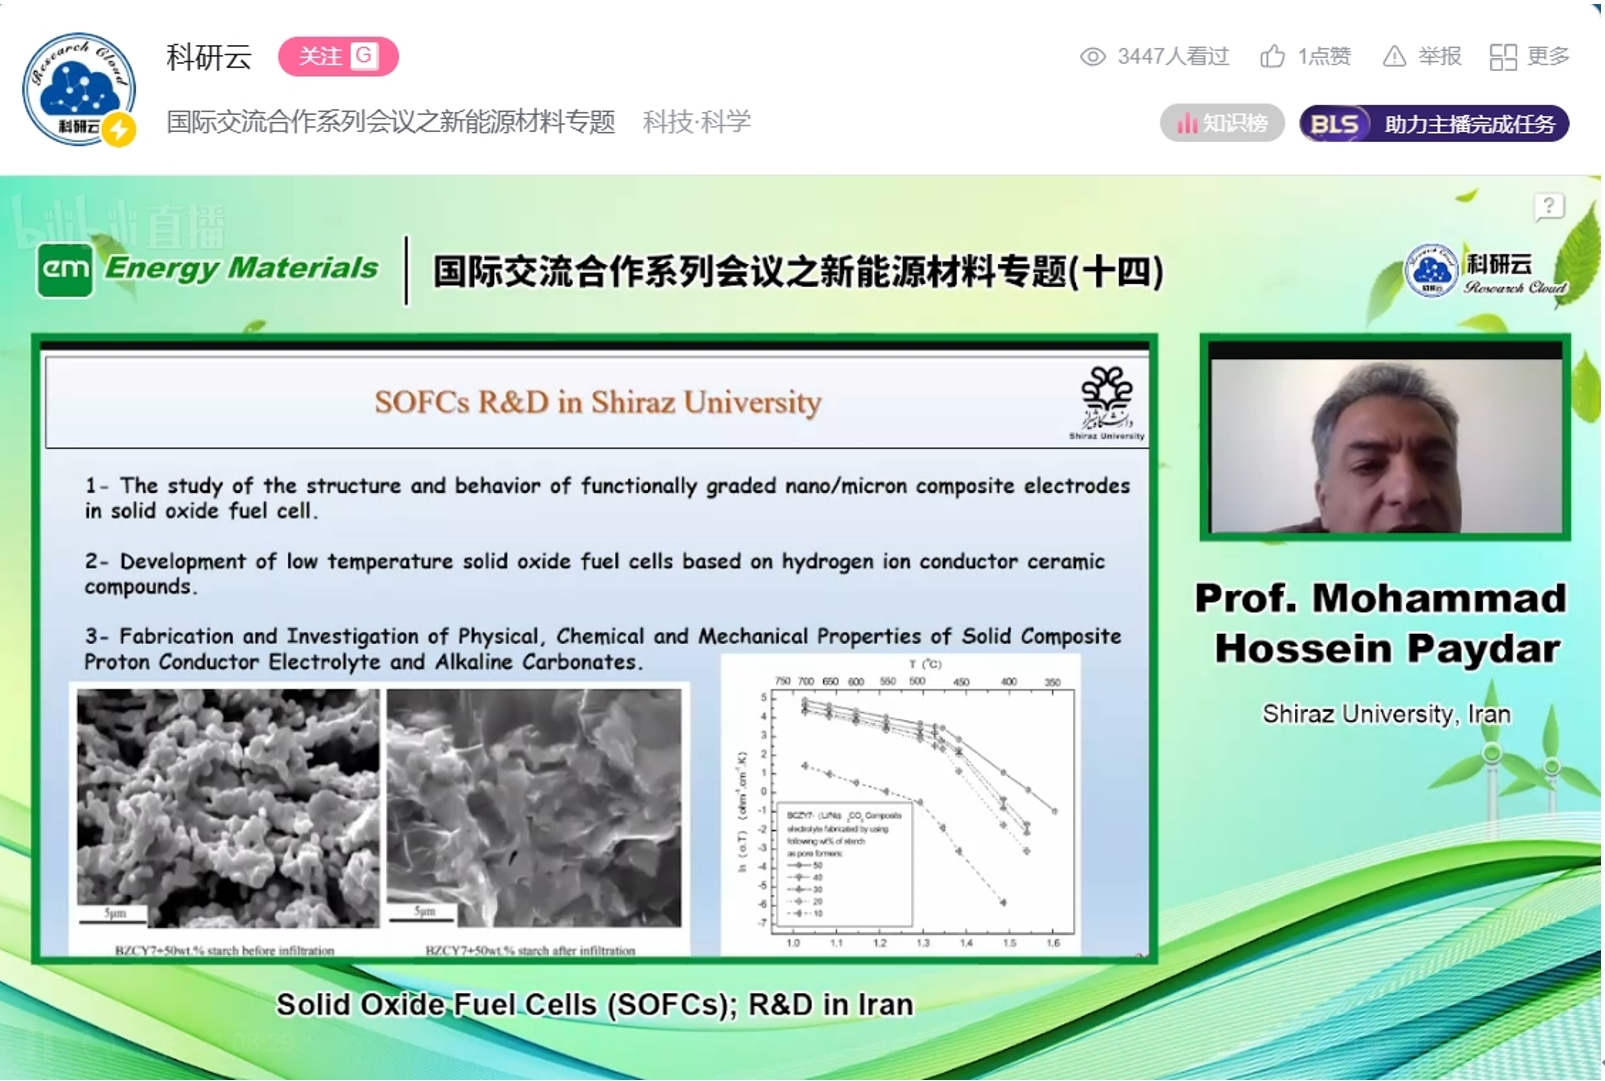This screenshot has height=1081, width=1605.
Task: Click the question mark help icon on the video
Action: tap(1549, 207)
